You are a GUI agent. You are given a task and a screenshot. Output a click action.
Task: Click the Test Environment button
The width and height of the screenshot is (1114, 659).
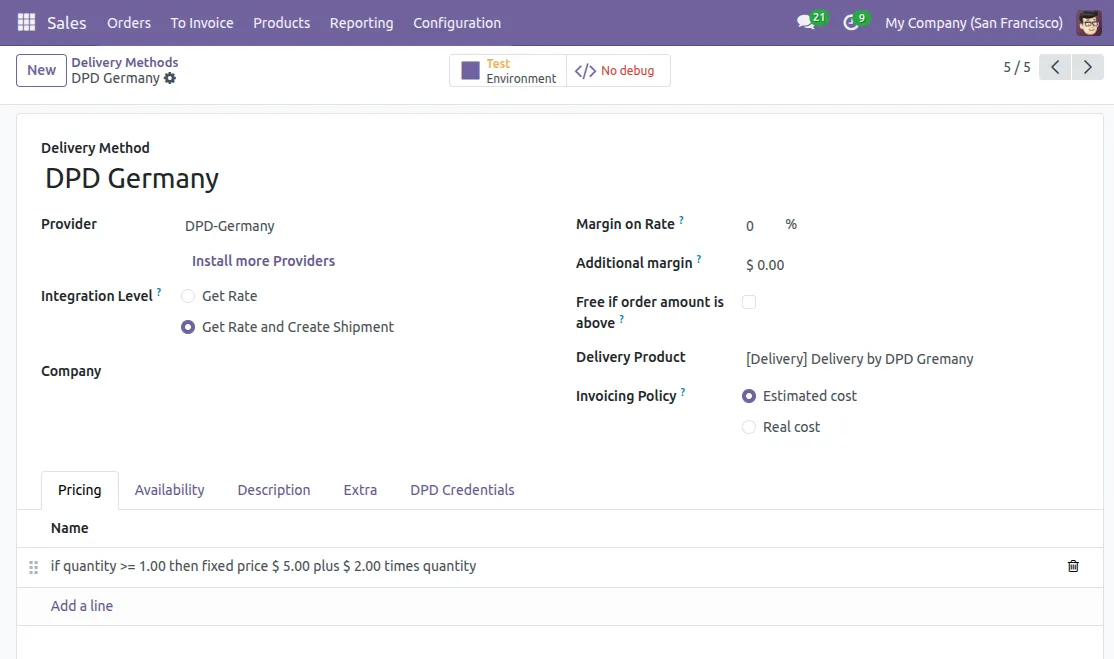(x=508, y=70)
